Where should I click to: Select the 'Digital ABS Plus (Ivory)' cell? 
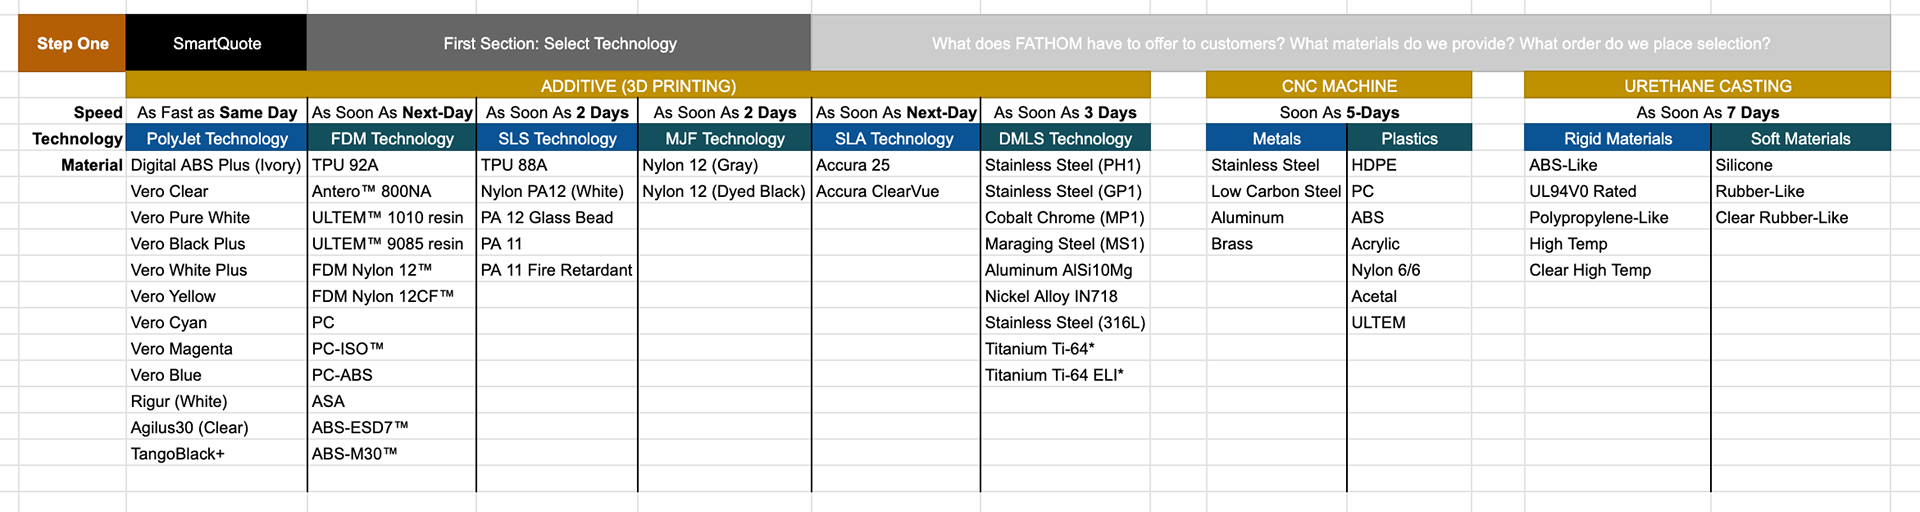217,164
